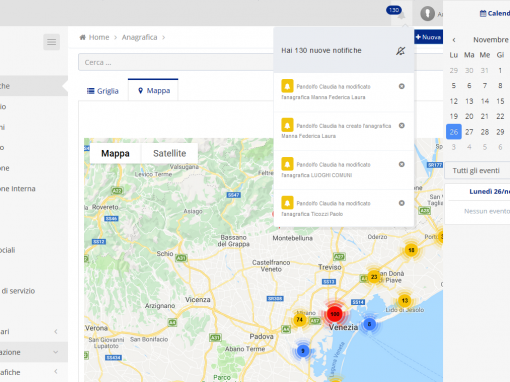Click the 'Hai 130 nuove notifiche' header
Screen dimensions: 510x382
point(321,51)
